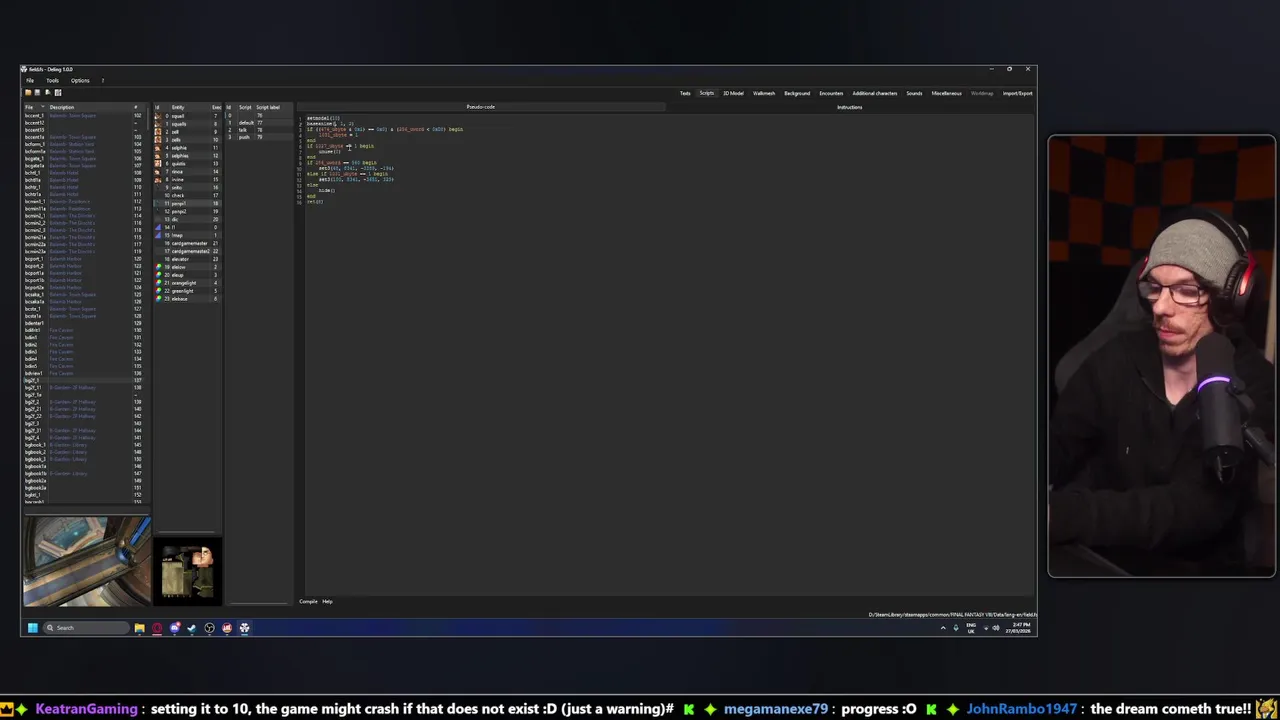The height and width of the screenshot is (720, 1280).
Task: Click the Entity column header
Action: point(190,107)
